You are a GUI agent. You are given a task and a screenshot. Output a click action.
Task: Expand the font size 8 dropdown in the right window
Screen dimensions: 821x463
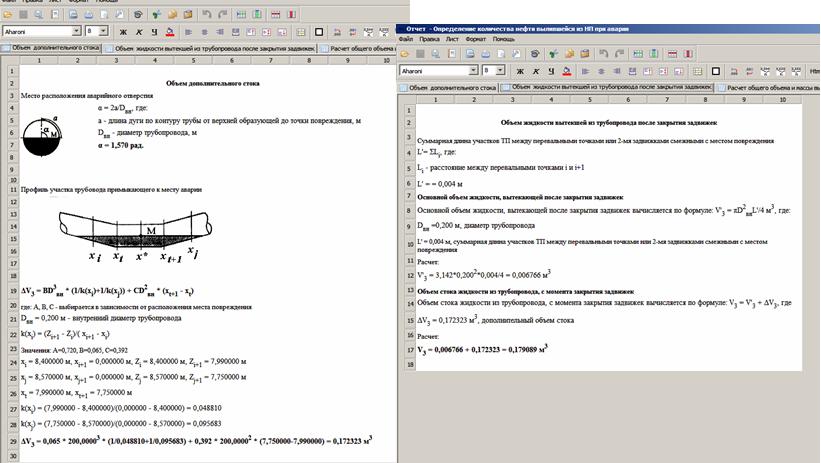(501, 71)
